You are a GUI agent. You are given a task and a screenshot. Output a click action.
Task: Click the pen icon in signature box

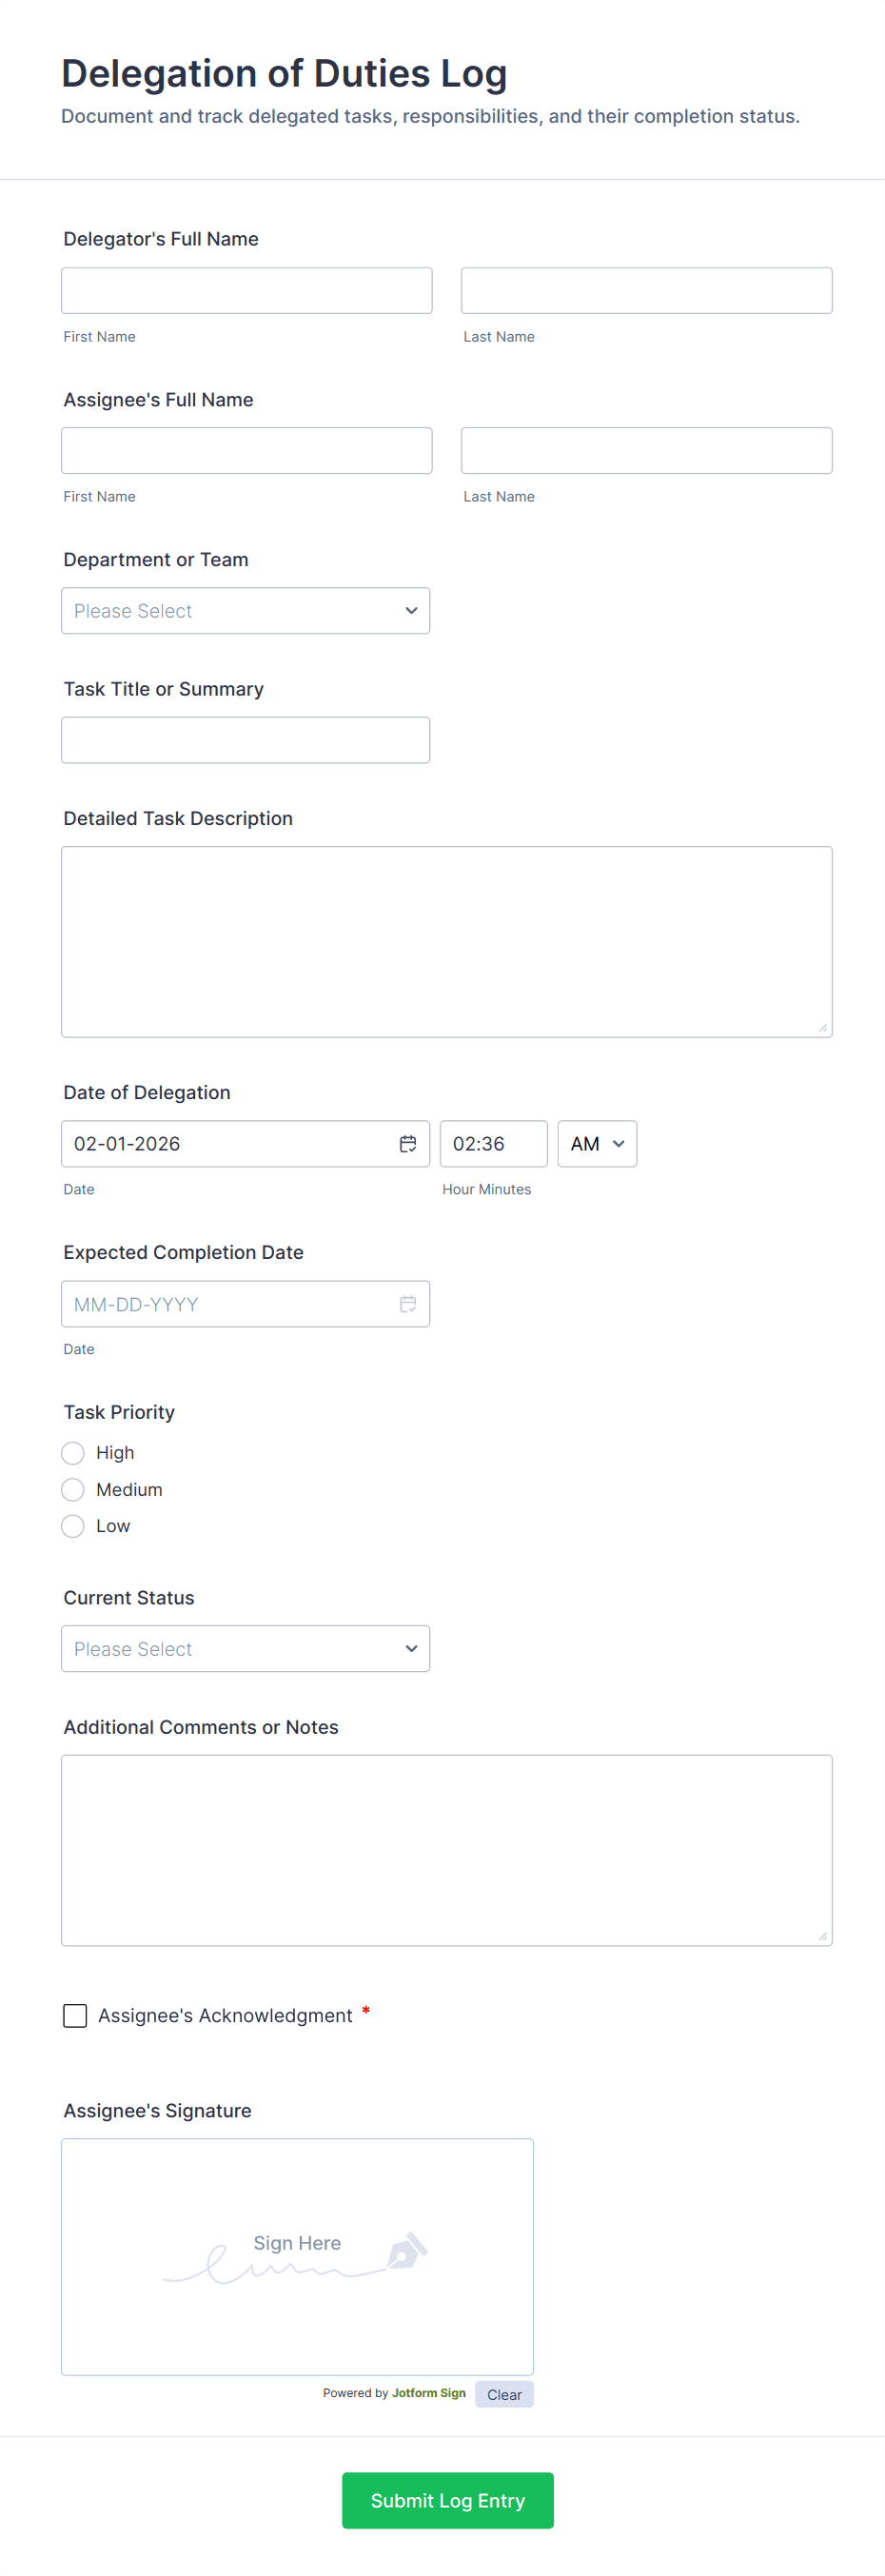tap(407, 2250)
